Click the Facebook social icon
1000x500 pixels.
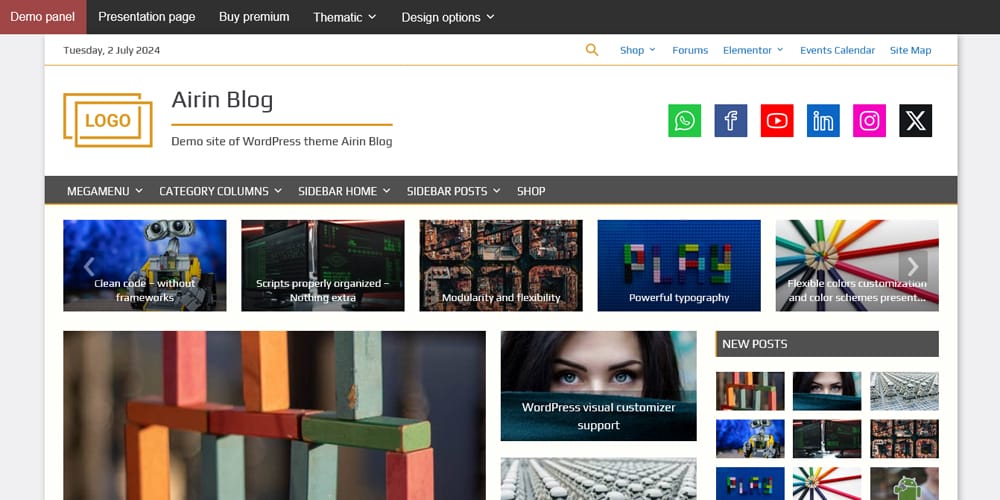[x=730, y=121]
